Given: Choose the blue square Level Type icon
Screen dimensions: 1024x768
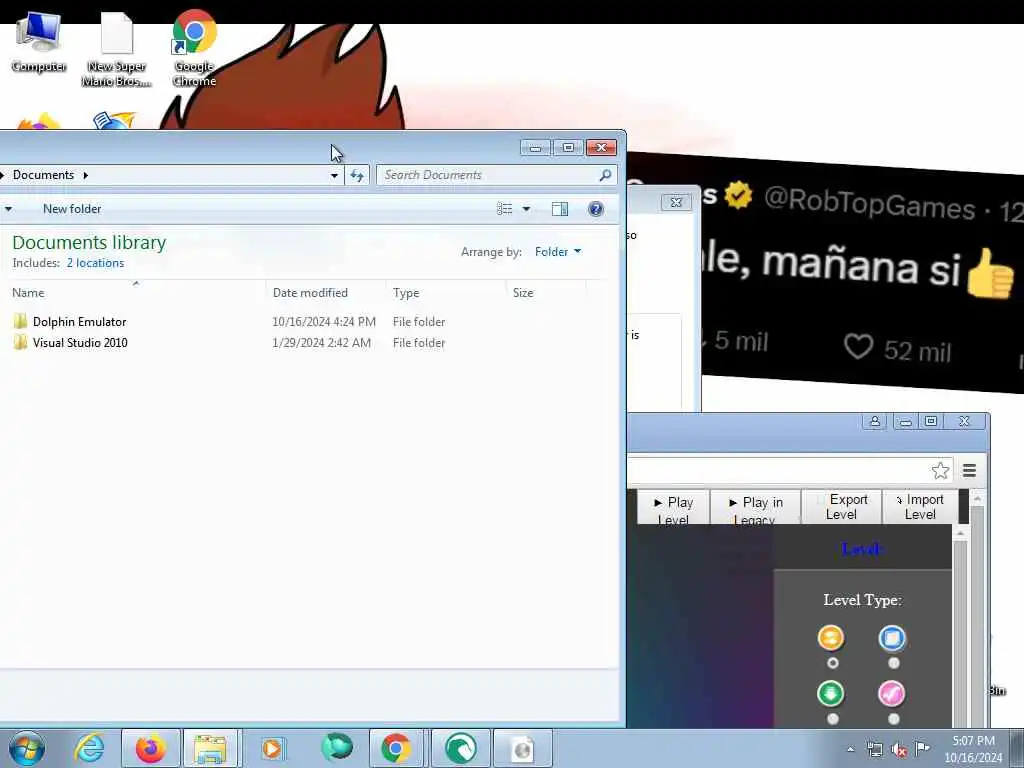Looking at the screenshot, I should pyautogui.click(x=892, y=638).
